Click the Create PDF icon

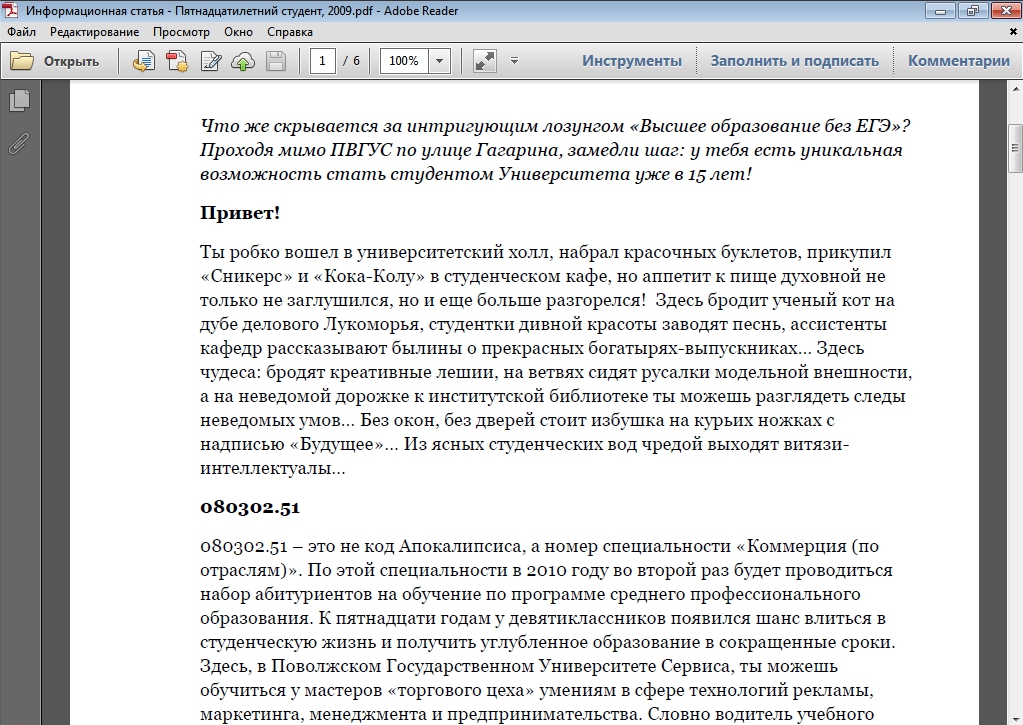[x=177, y=61]
